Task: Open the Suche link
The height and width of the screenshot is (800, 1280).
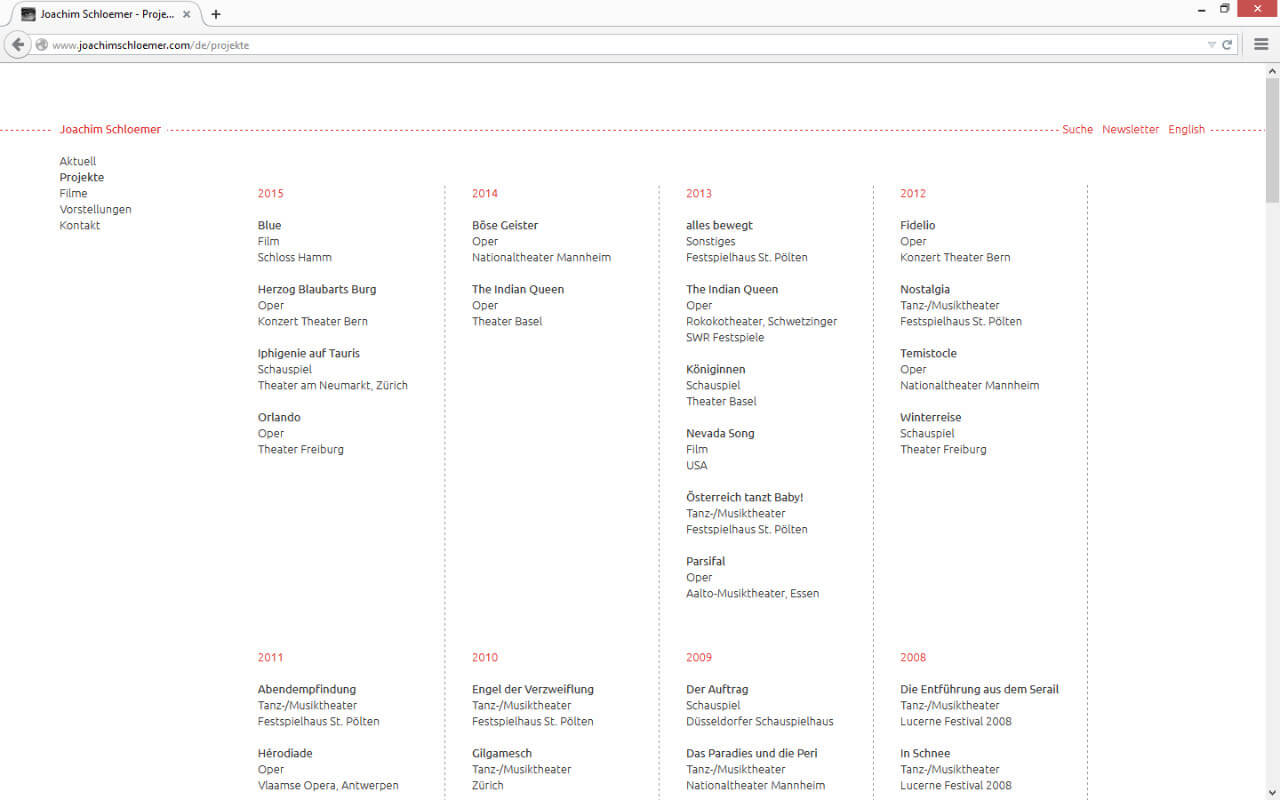Action: [1077, 129]
